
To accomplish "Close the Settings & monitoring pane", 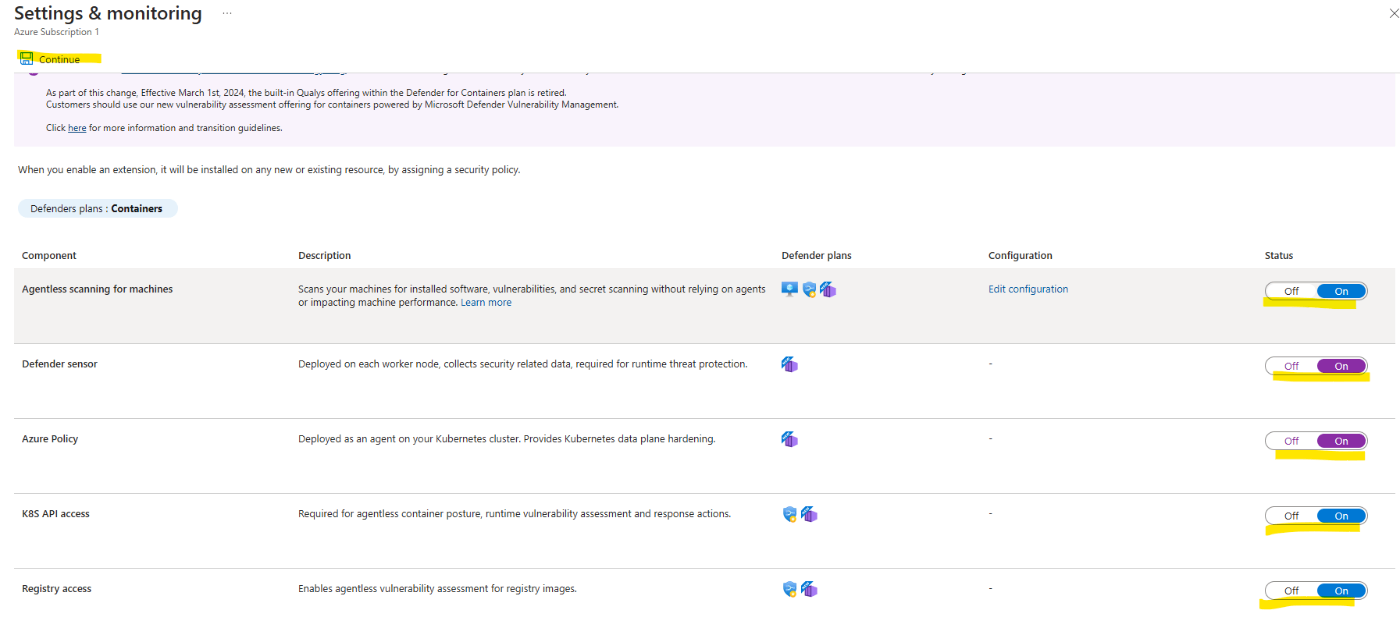I will [1393, 14].
